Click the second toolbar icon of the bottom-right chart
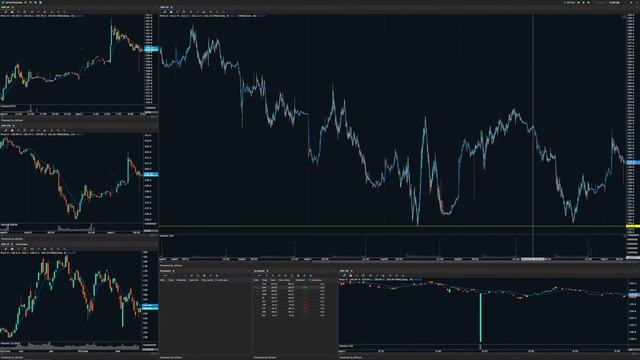Viewport: 640px width, 360px height. click(x=350, y=276)
